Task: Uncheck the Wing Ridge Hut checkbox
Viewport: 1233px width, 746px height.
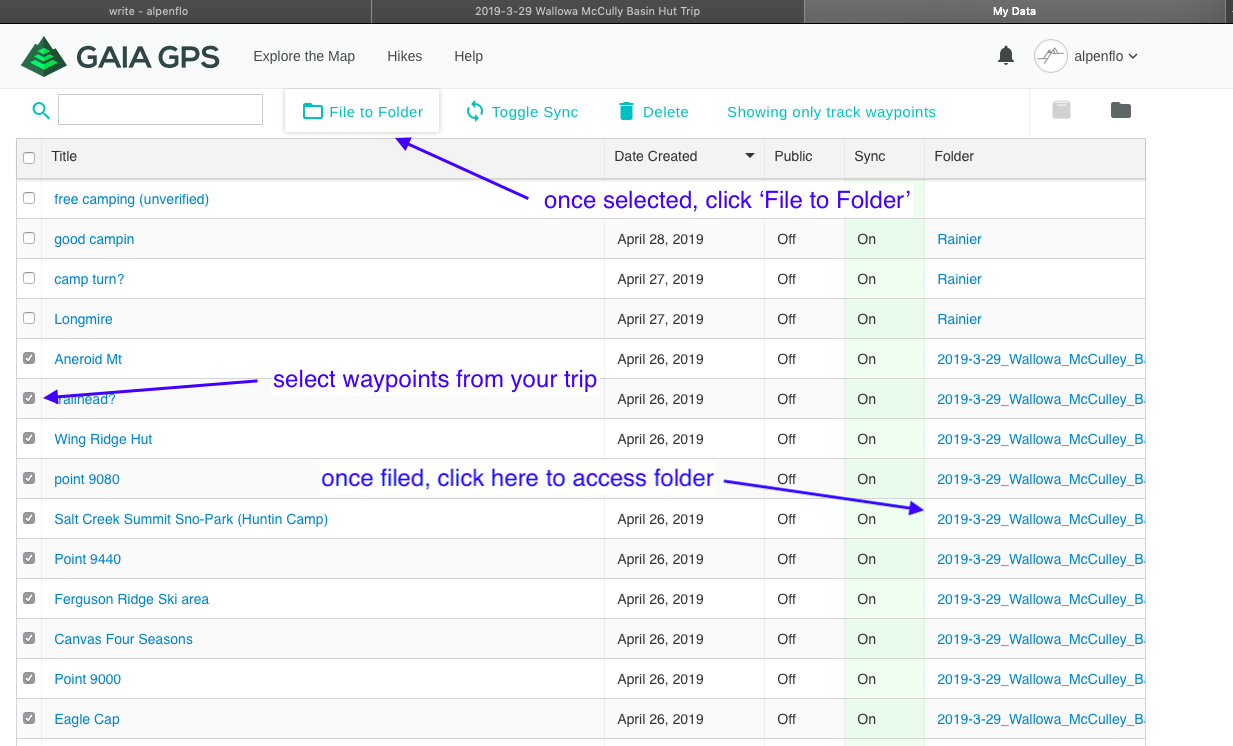Action: [29, 438]
